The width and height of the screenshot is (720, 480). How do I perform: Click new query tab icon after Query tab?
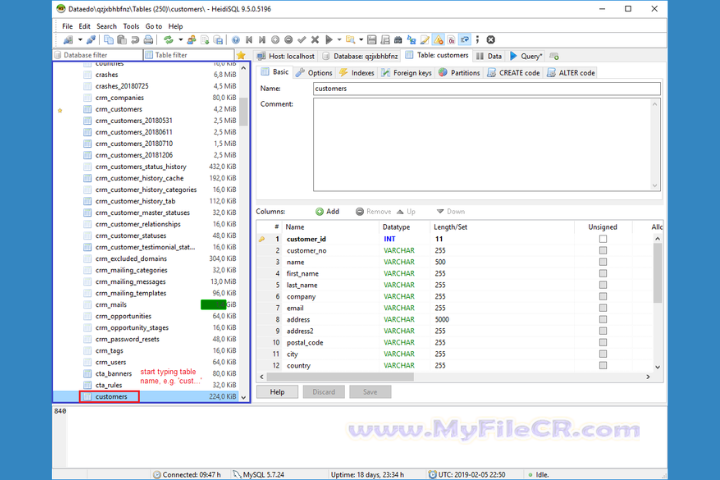point(554,56)
